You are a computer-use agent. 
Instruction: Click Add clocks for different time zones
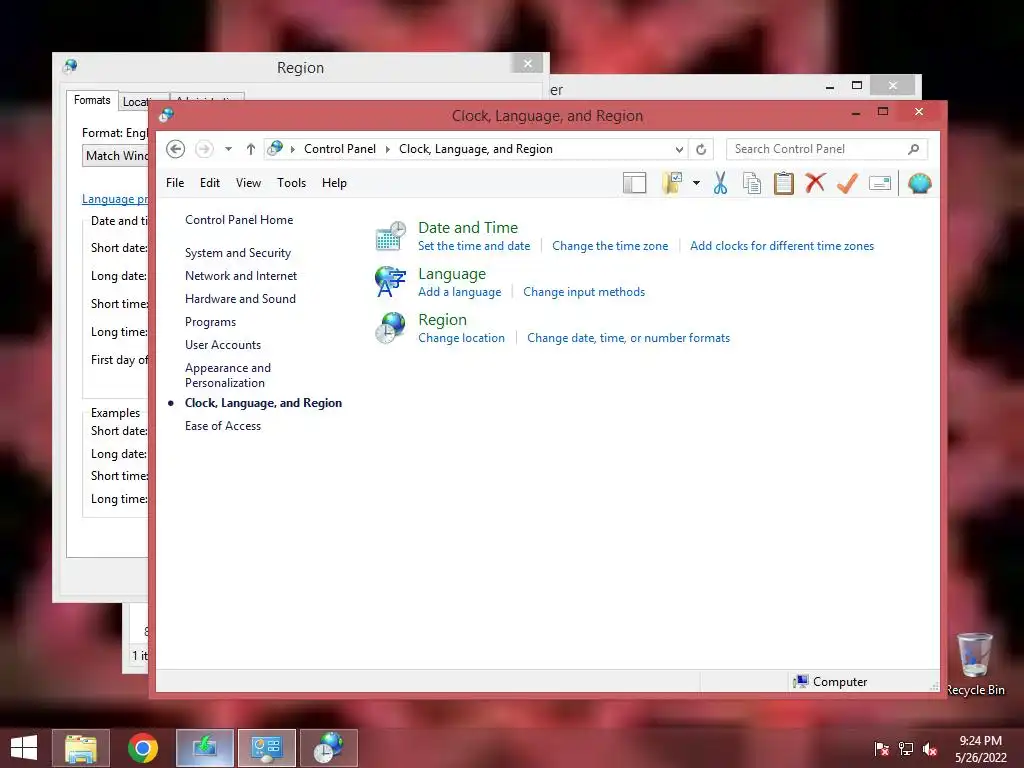pos(782,246)
